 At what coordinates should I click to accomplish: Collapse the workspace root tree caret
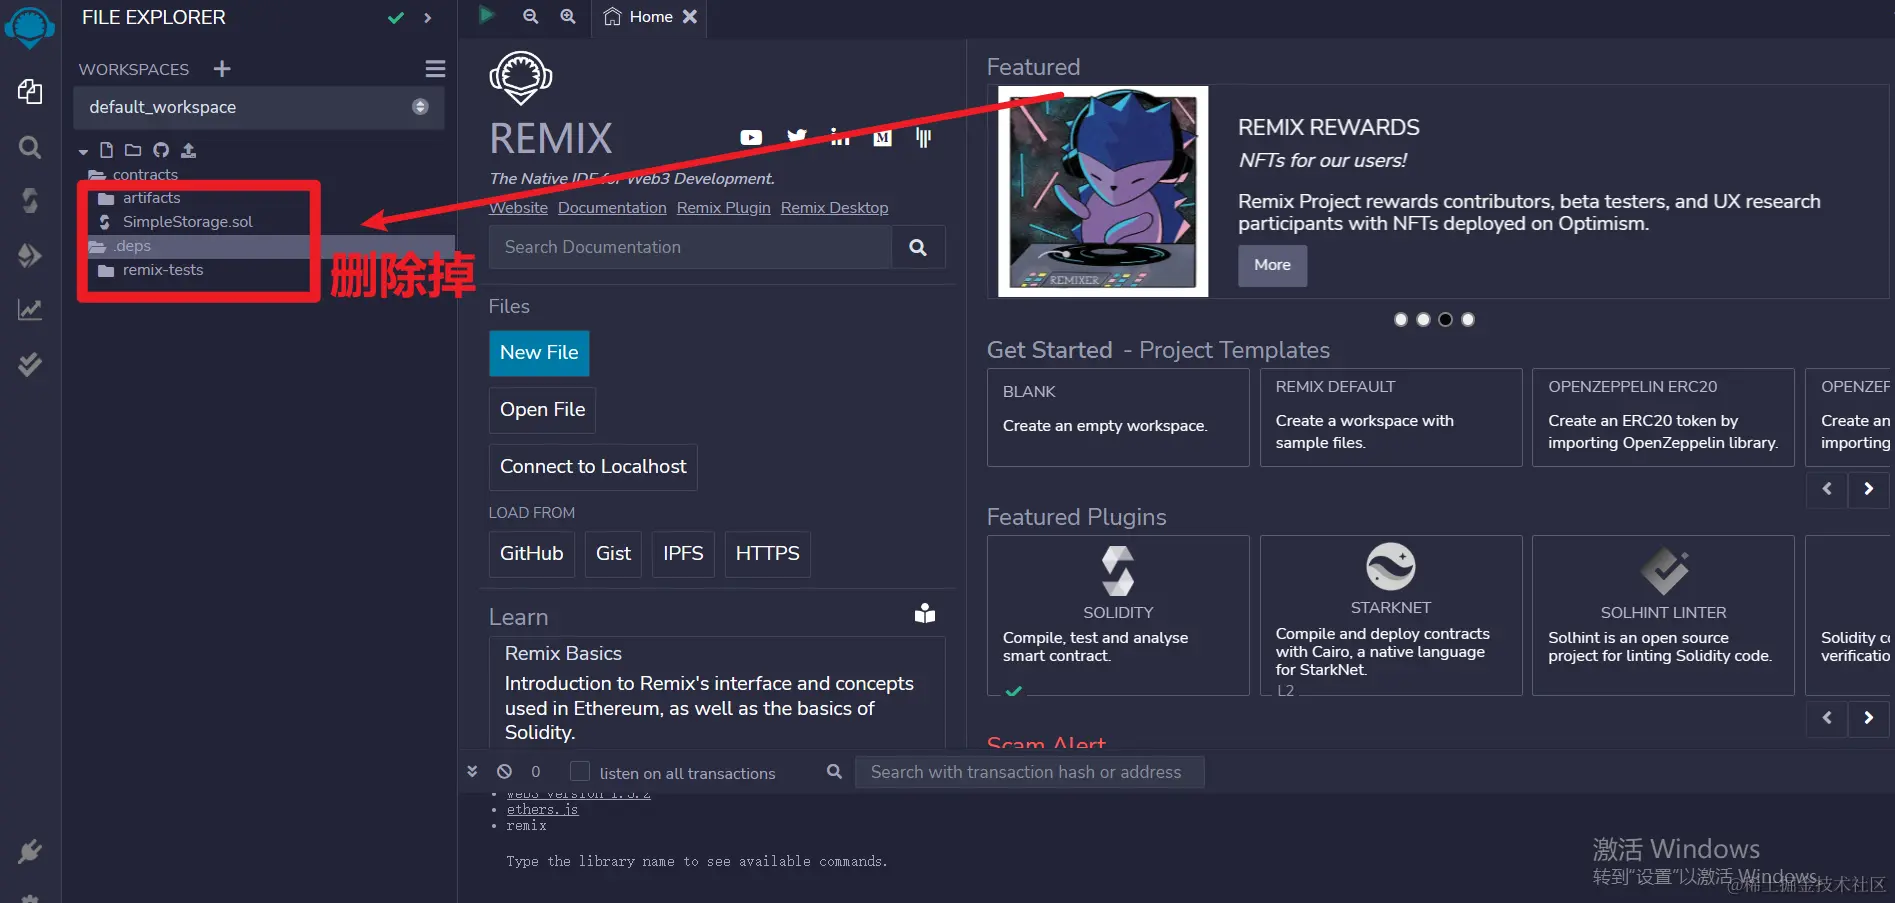[83, 152]
